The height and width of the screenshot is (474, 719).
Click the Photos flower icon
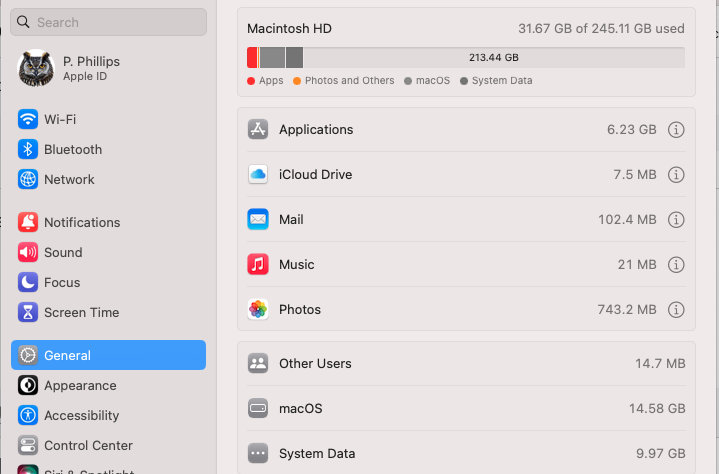[x=258, y=309]
